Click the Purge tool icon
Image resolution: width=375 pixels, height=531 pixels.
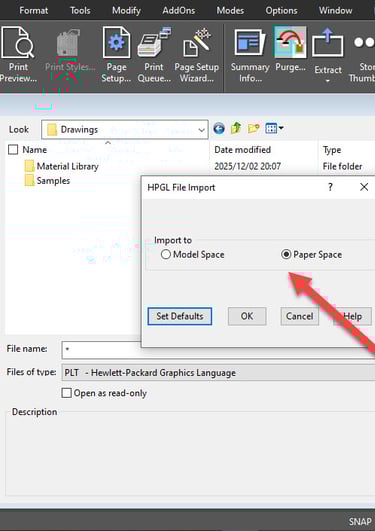coord(290,42)
